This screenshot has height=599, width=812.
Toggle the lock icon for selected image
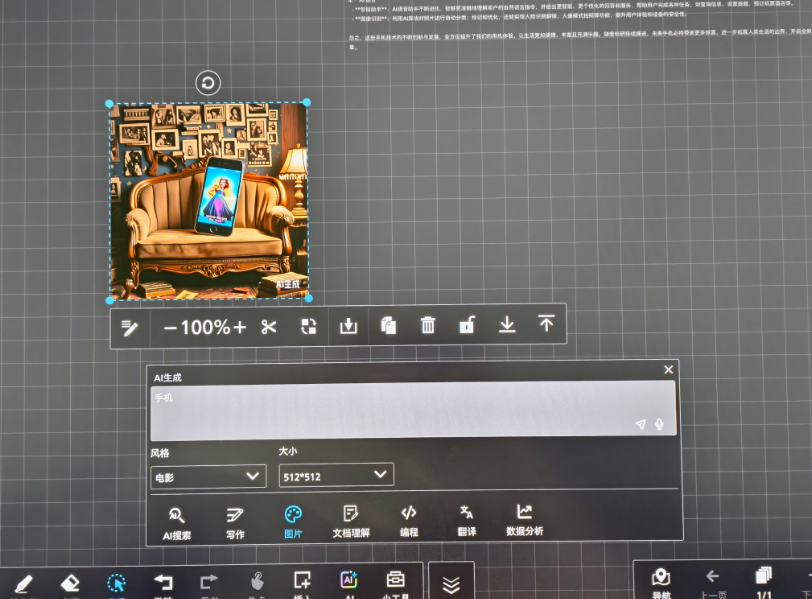coord(467,325)
